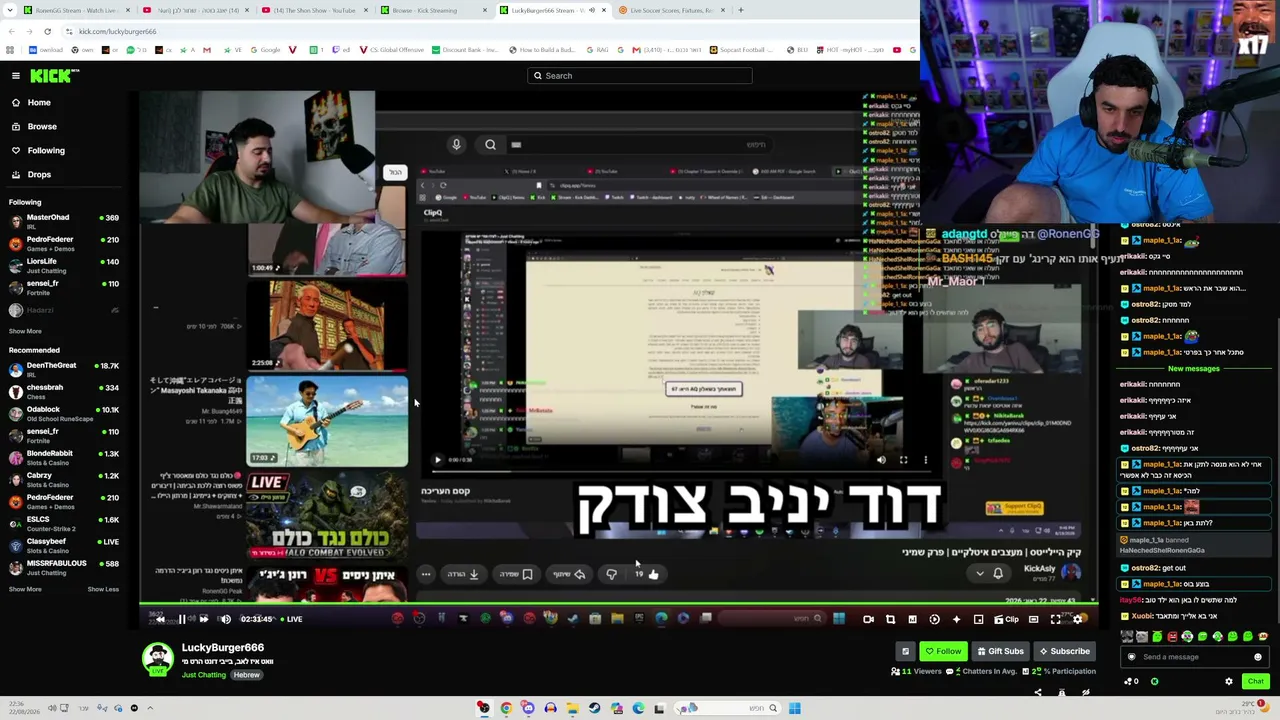Viewport: 1280px width, 720px height.
Task: Collapse recommended list with Show Less
Action: pos(103,589)
